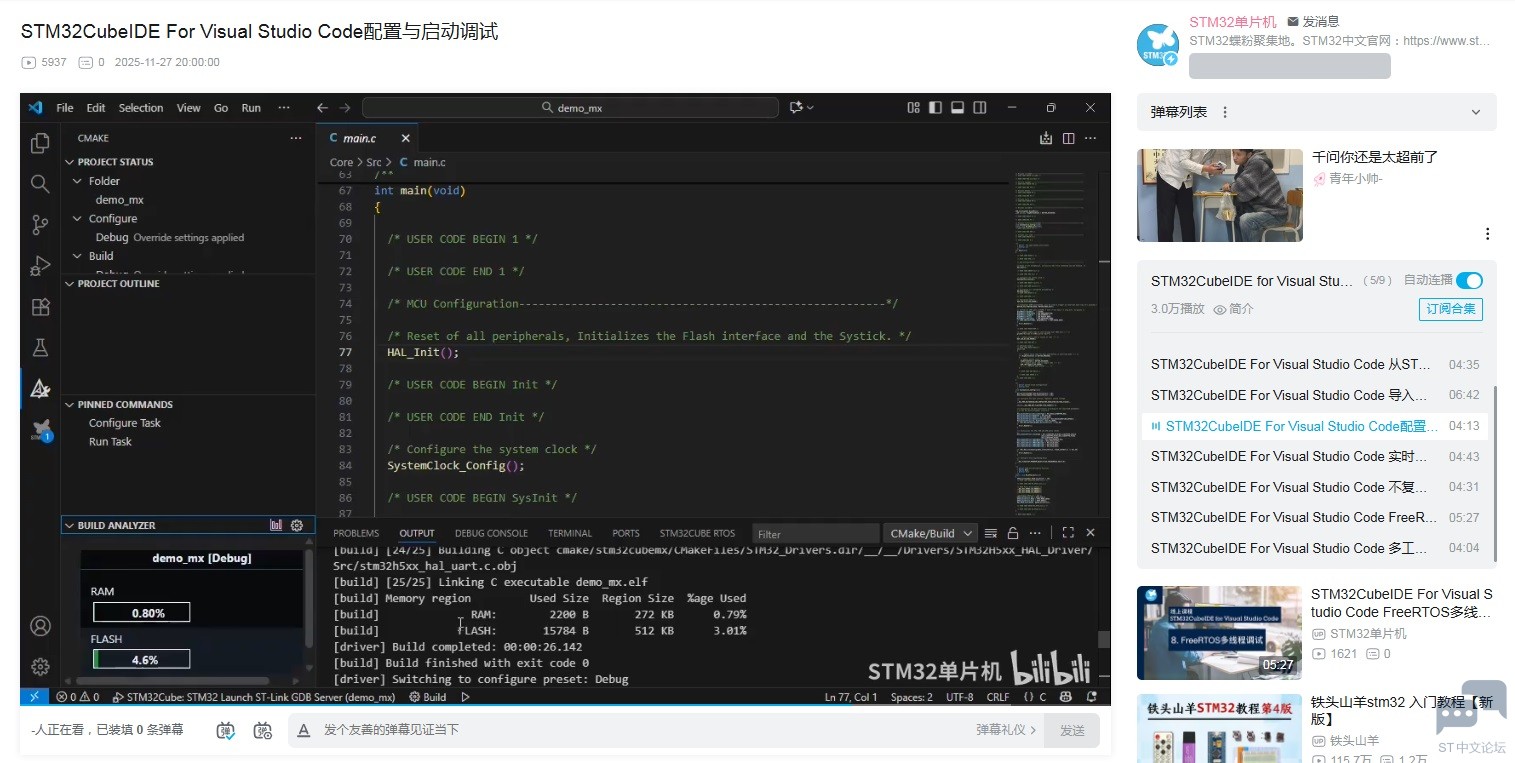Clear the output panel list icon
1515x763 pixels.
[x=991, y=533]
